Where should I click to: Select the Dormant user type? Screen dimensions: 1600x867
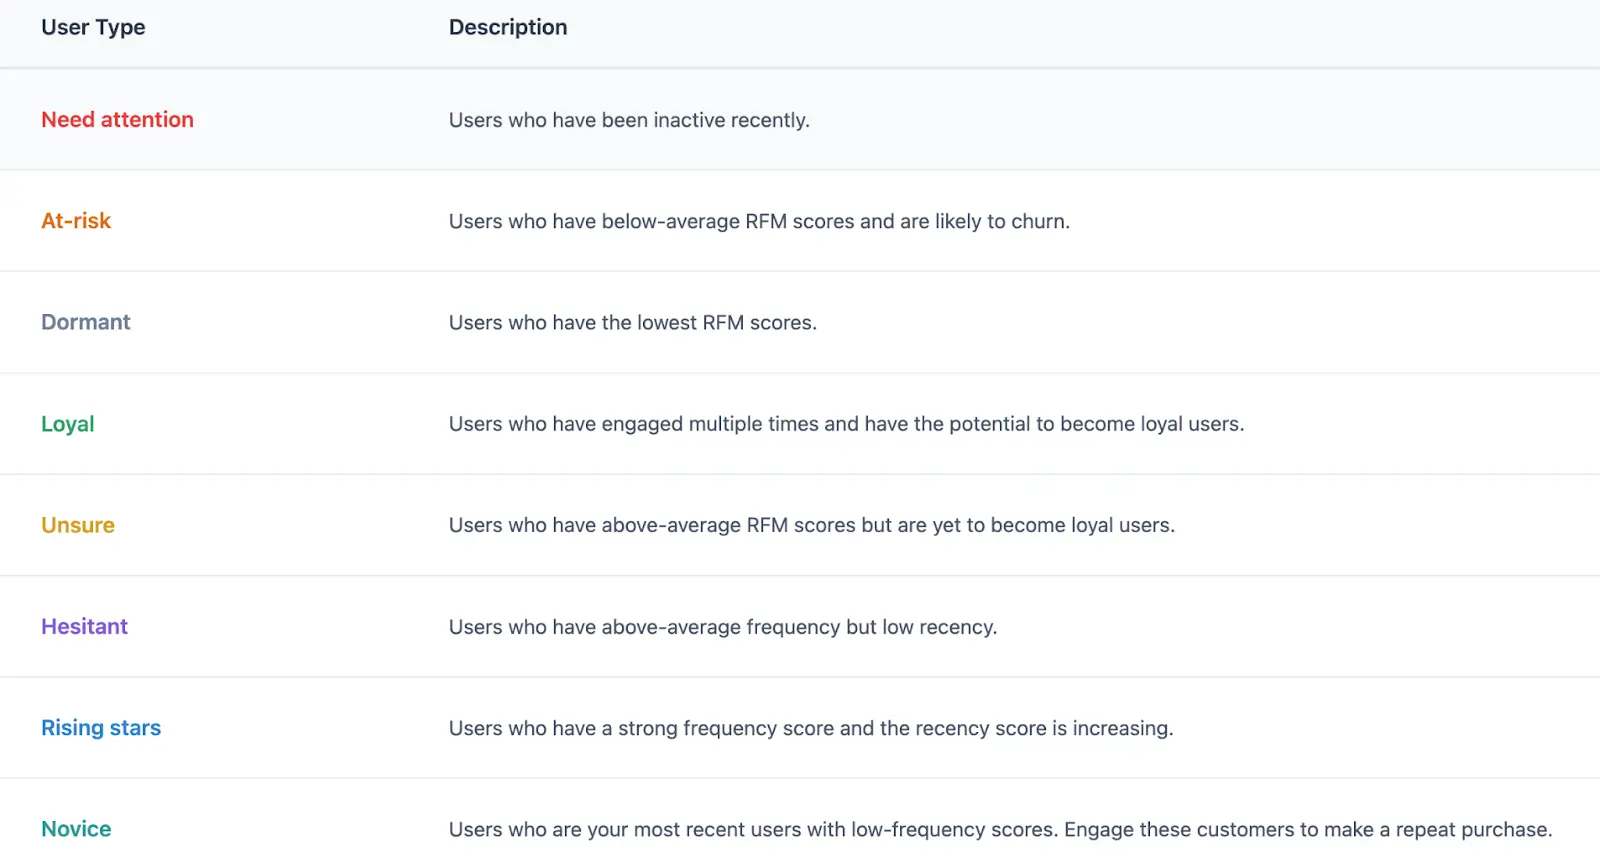click(86, 322)
